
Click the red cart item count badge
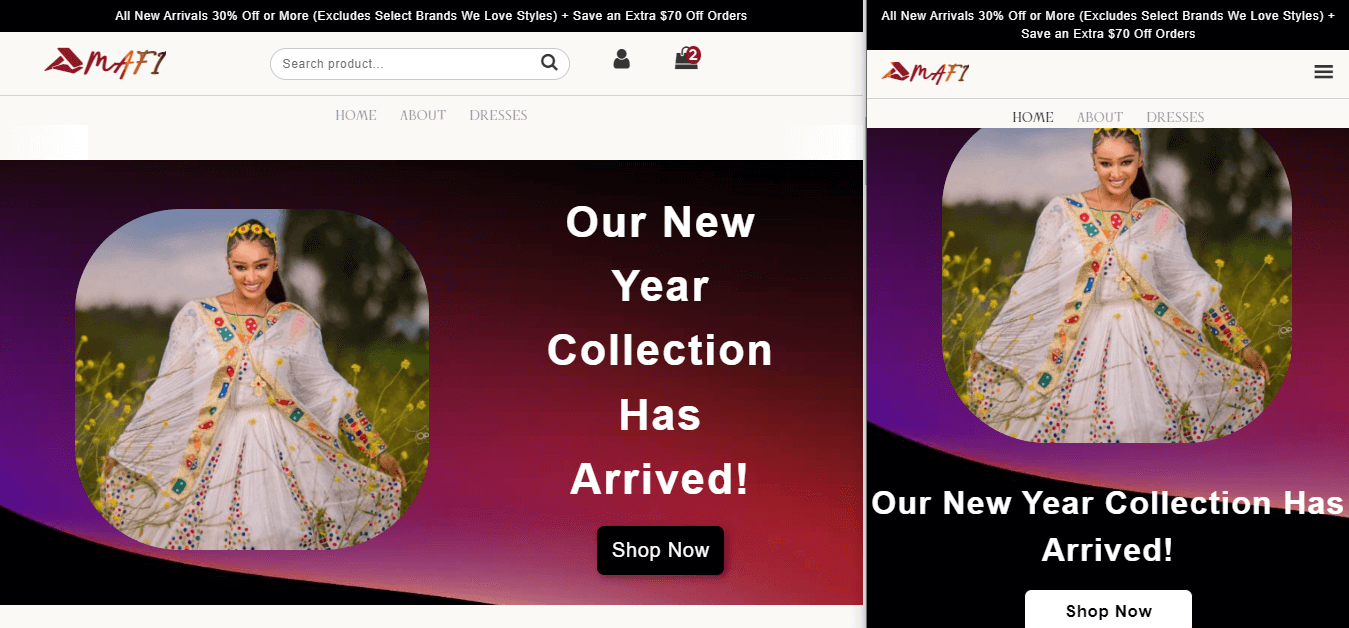click(693, 54)
